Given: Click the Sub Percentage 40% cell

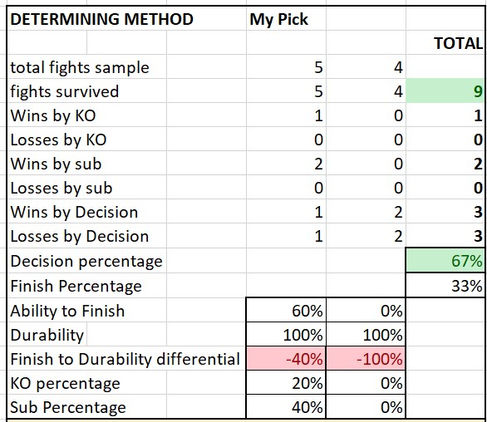Looking at the screenshot, I should pyautogui.click(x=286, y=407).
